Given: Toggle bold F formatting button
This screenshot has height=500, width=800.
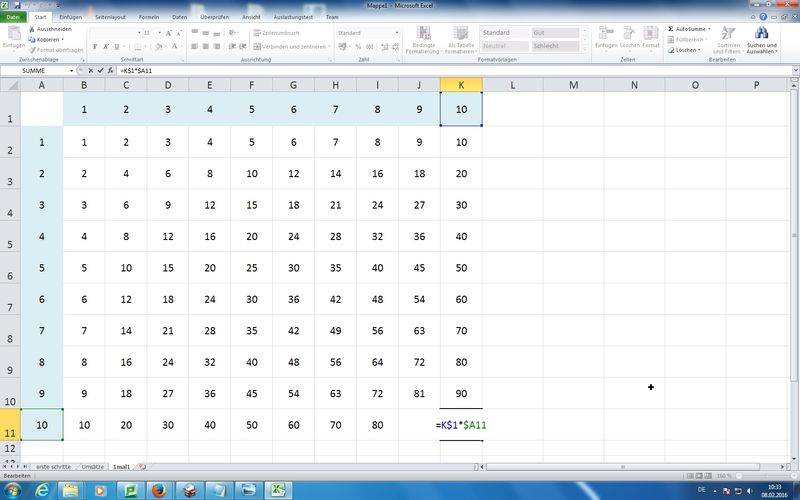Looking at the screenshot, I should click(95, 46).
